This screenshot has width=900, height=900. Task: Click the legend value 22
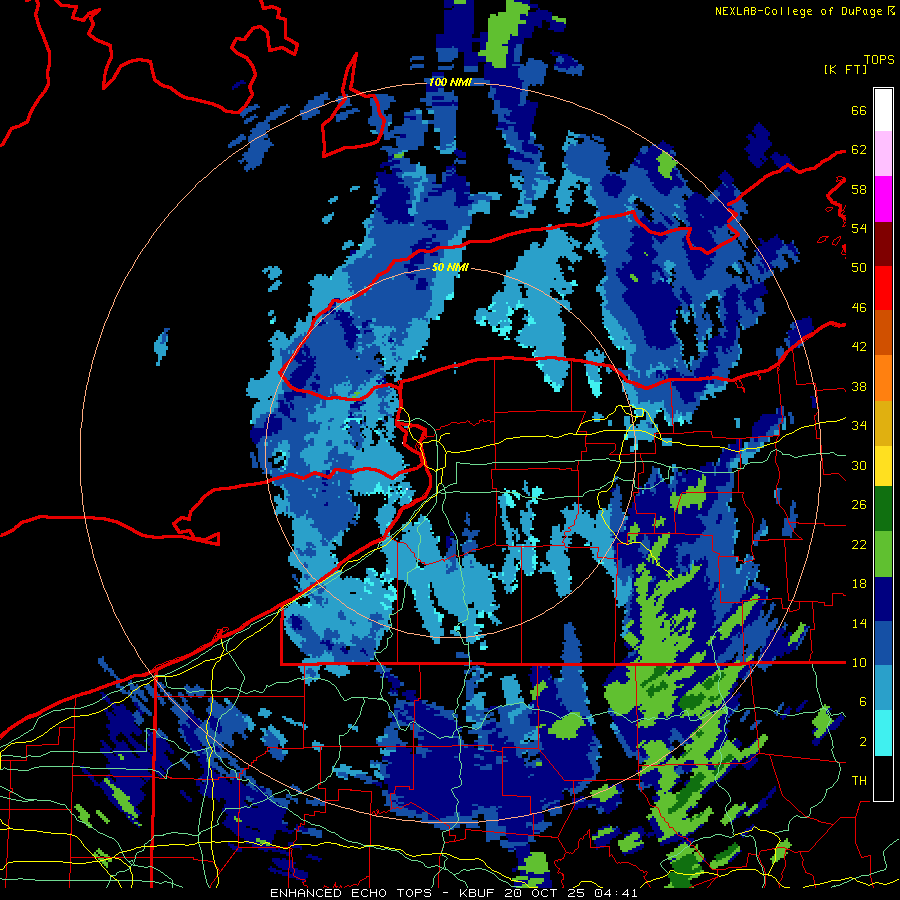click(x=859, y=544)
